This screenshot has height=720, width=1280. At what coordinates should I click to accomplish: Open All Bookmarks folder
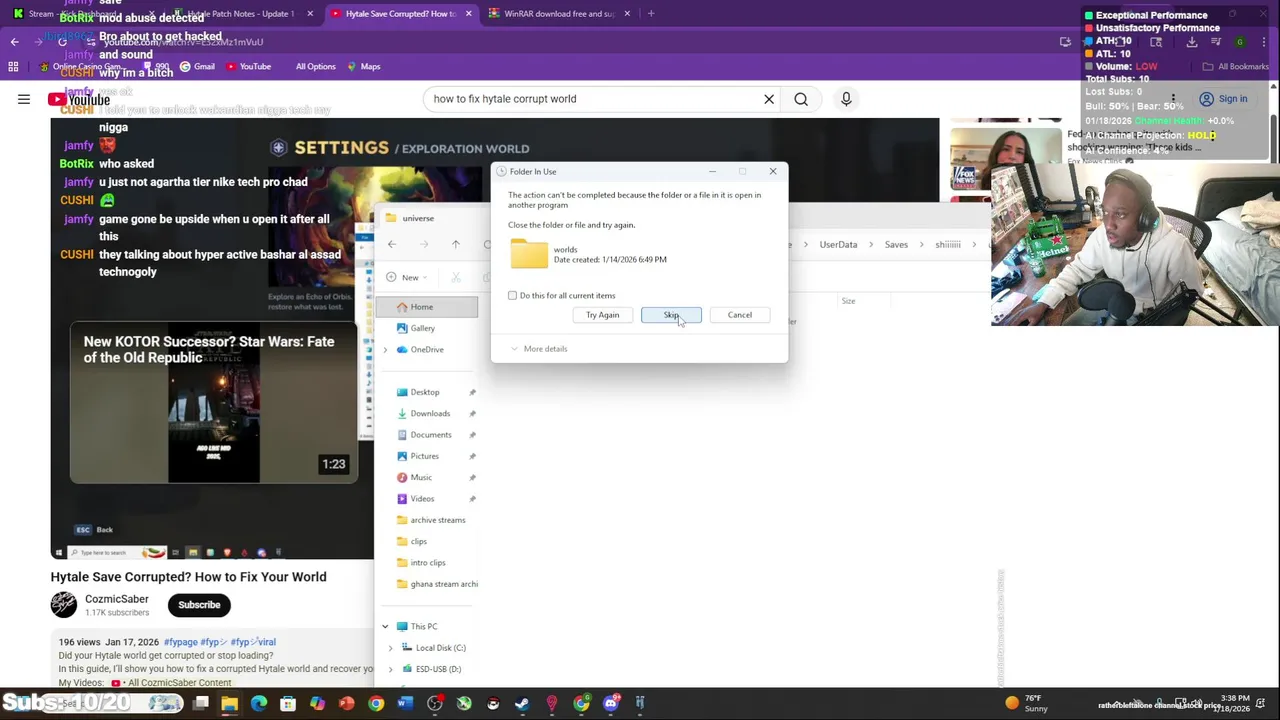pyautogui.click(x=1236, y=67)
